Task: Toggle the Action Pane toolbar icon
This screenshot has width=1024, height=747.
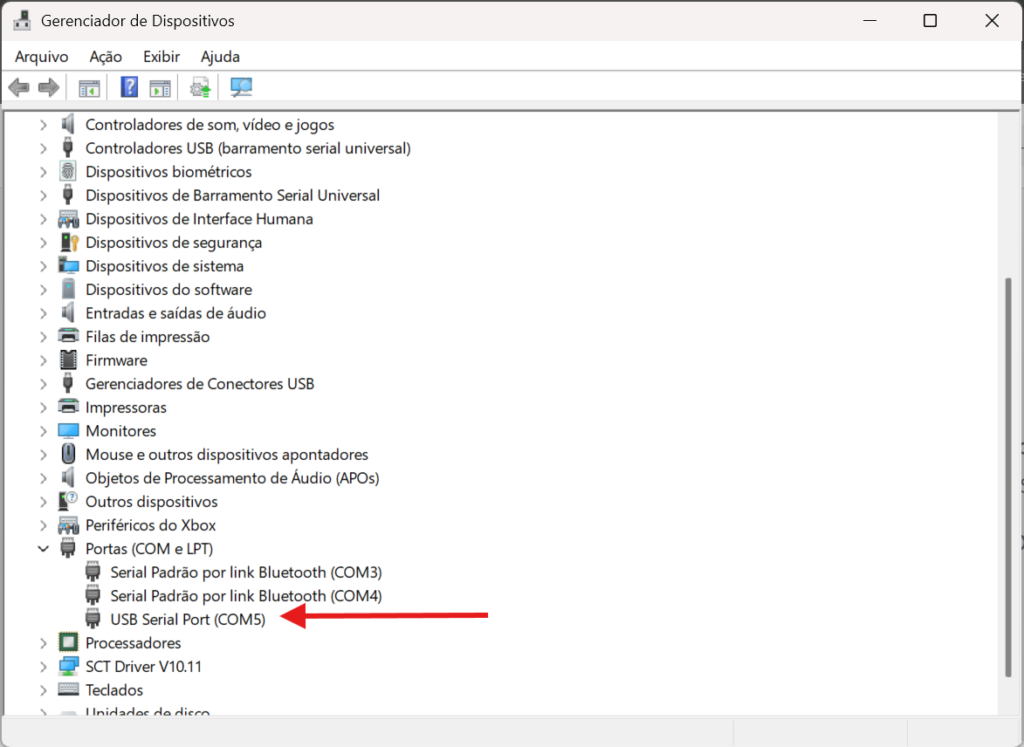Action: (160, 88)
